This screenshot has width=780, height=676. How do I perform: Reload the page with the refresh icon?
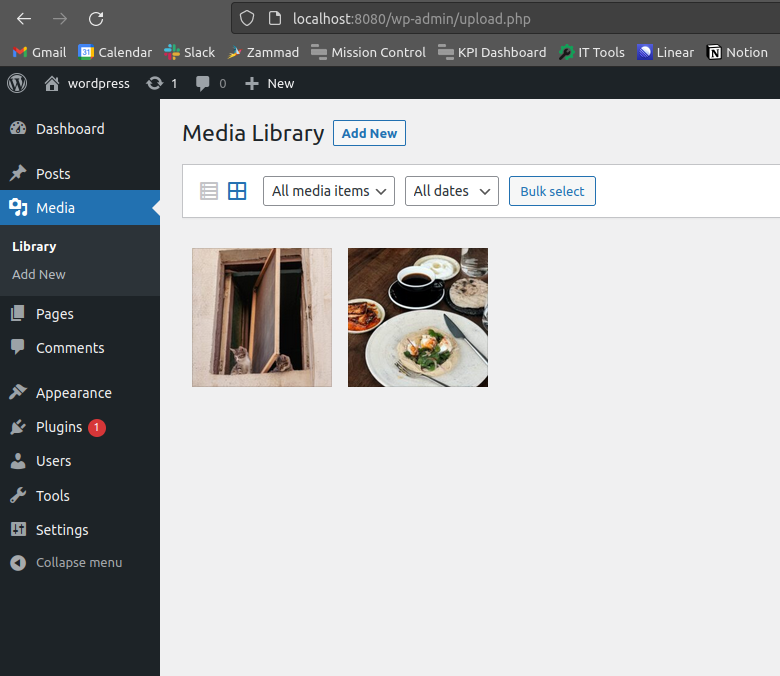[96, 19]
